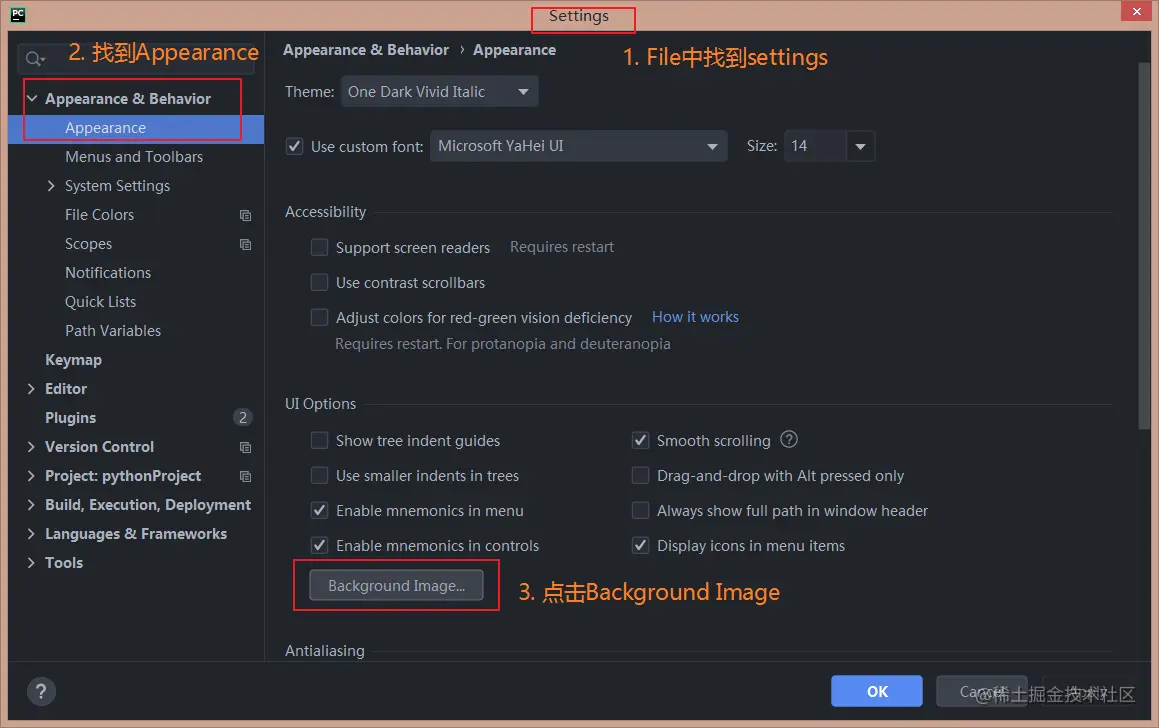
Task: Disable Smooth scrolling checkbox
Action: coord(640,440)
